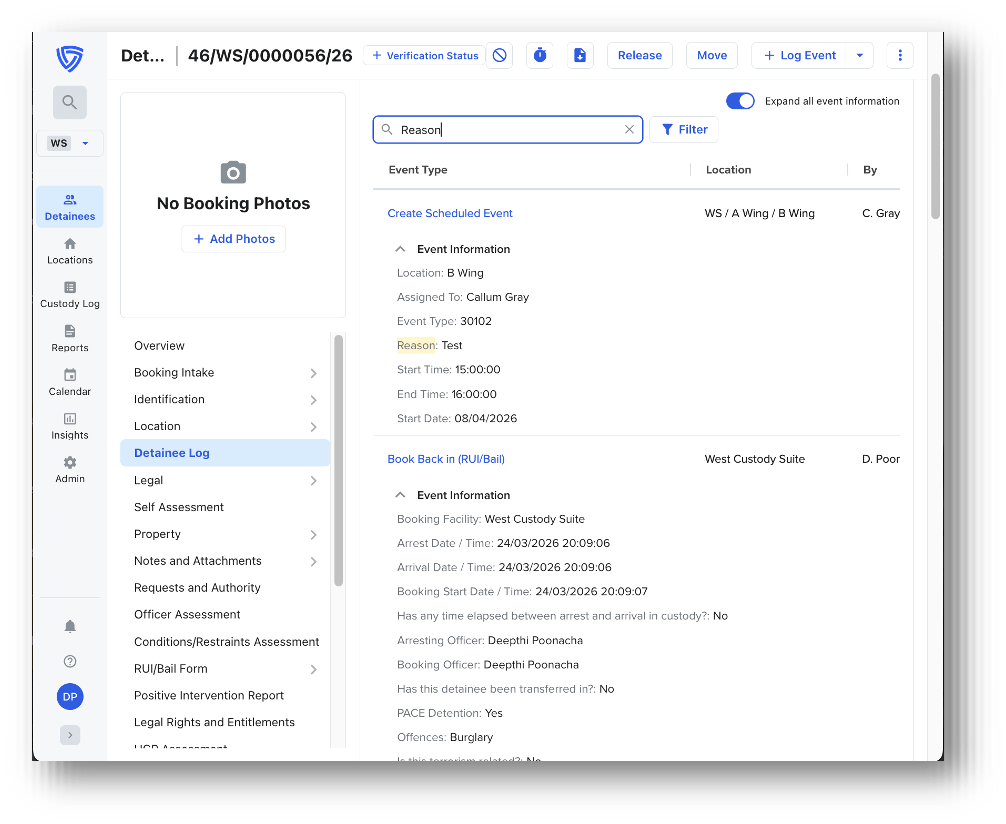Select Detainee Log menu item
Viewport: 1006px width, 824px height.
pos(225,453)
